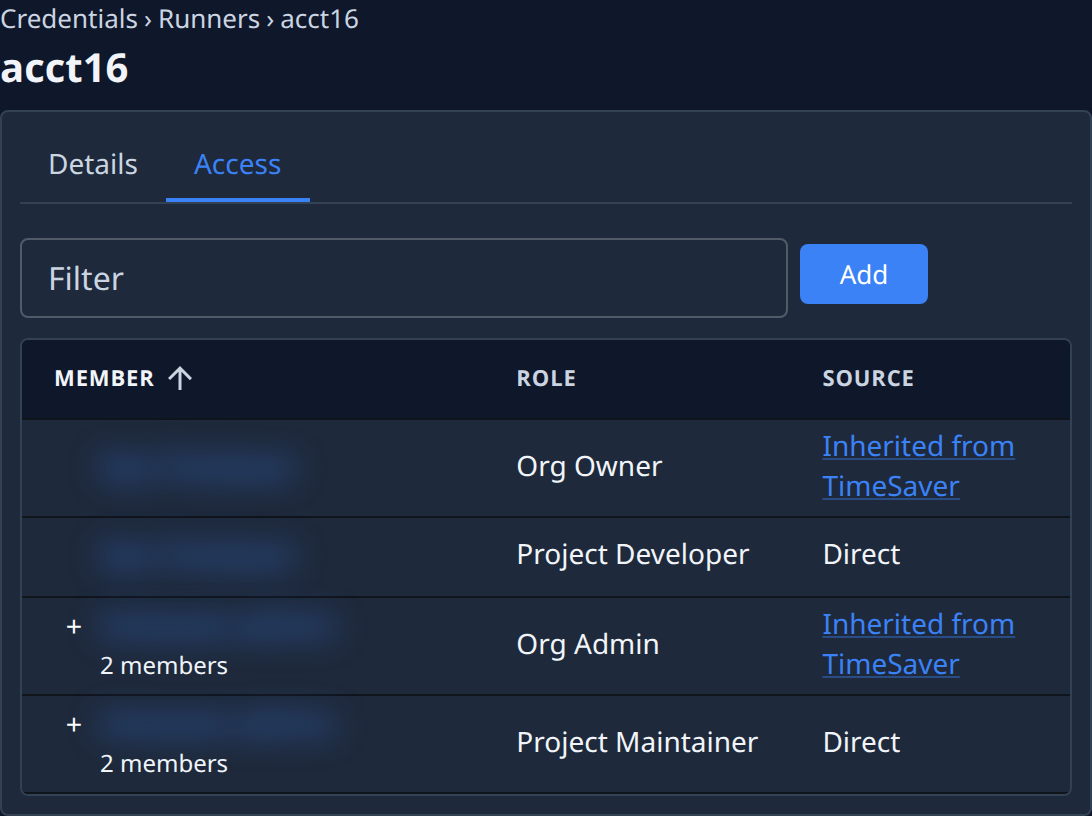The width and height of the screenshot is (1092, 816).
Task: Open Inherited from TimeSaver link in Org Owner row
Action: [x=918, y=466]
